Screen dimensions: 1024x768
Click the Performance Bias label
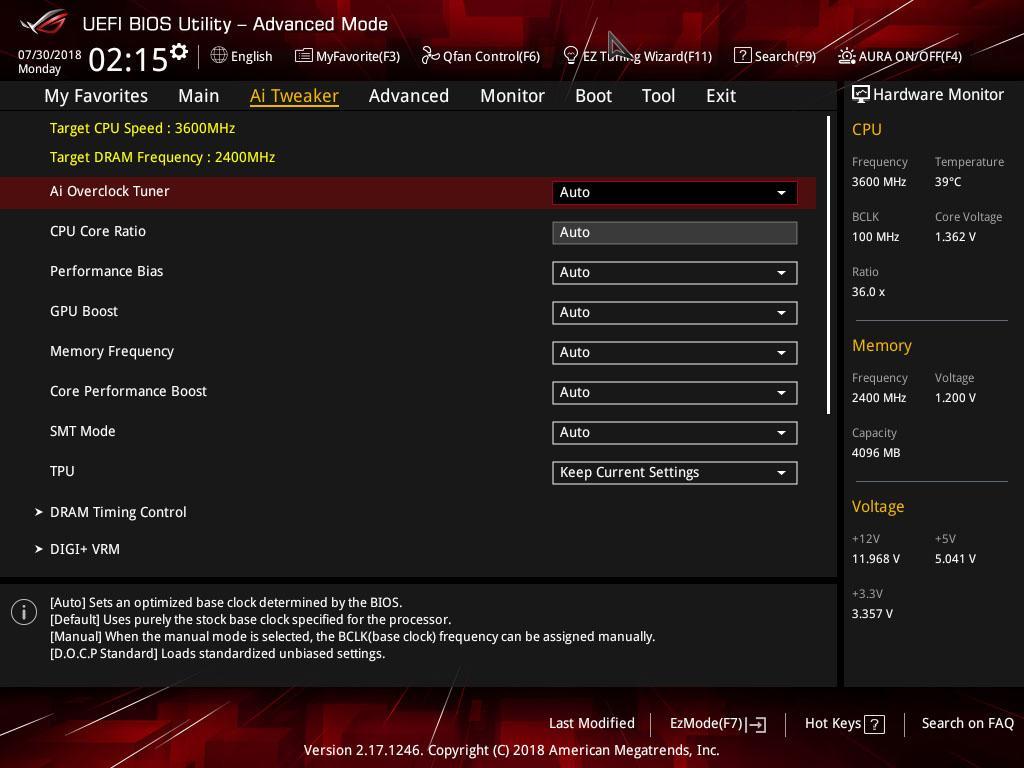click(106, 271)
